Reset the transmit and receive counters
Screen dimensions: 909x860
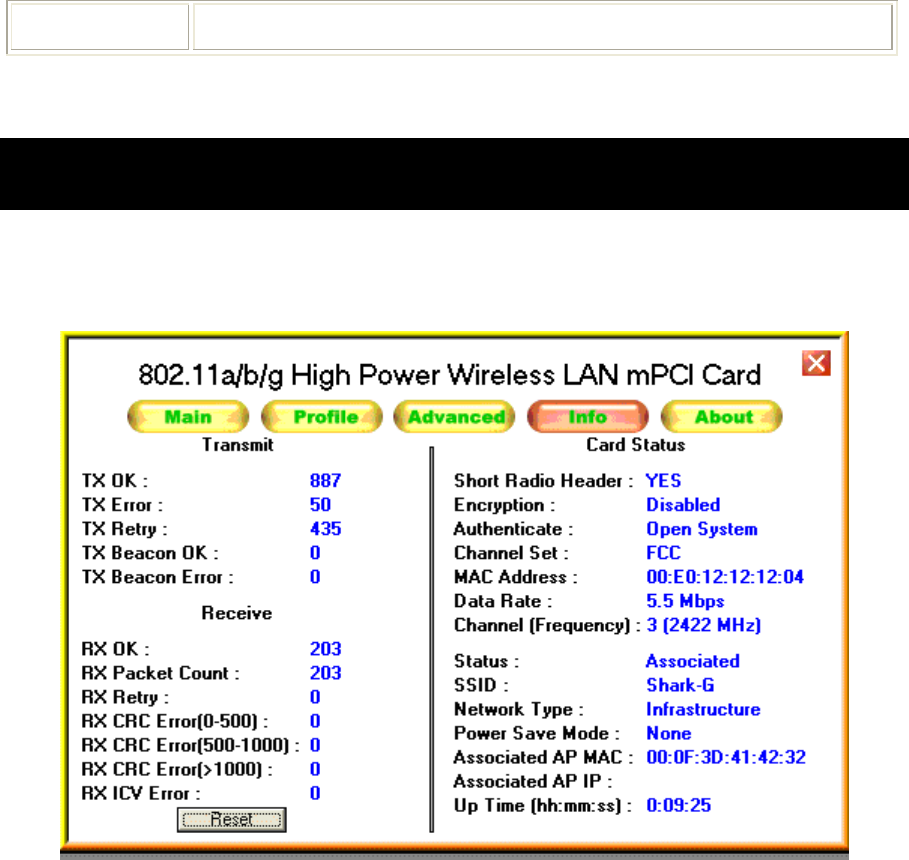point(231,820)
